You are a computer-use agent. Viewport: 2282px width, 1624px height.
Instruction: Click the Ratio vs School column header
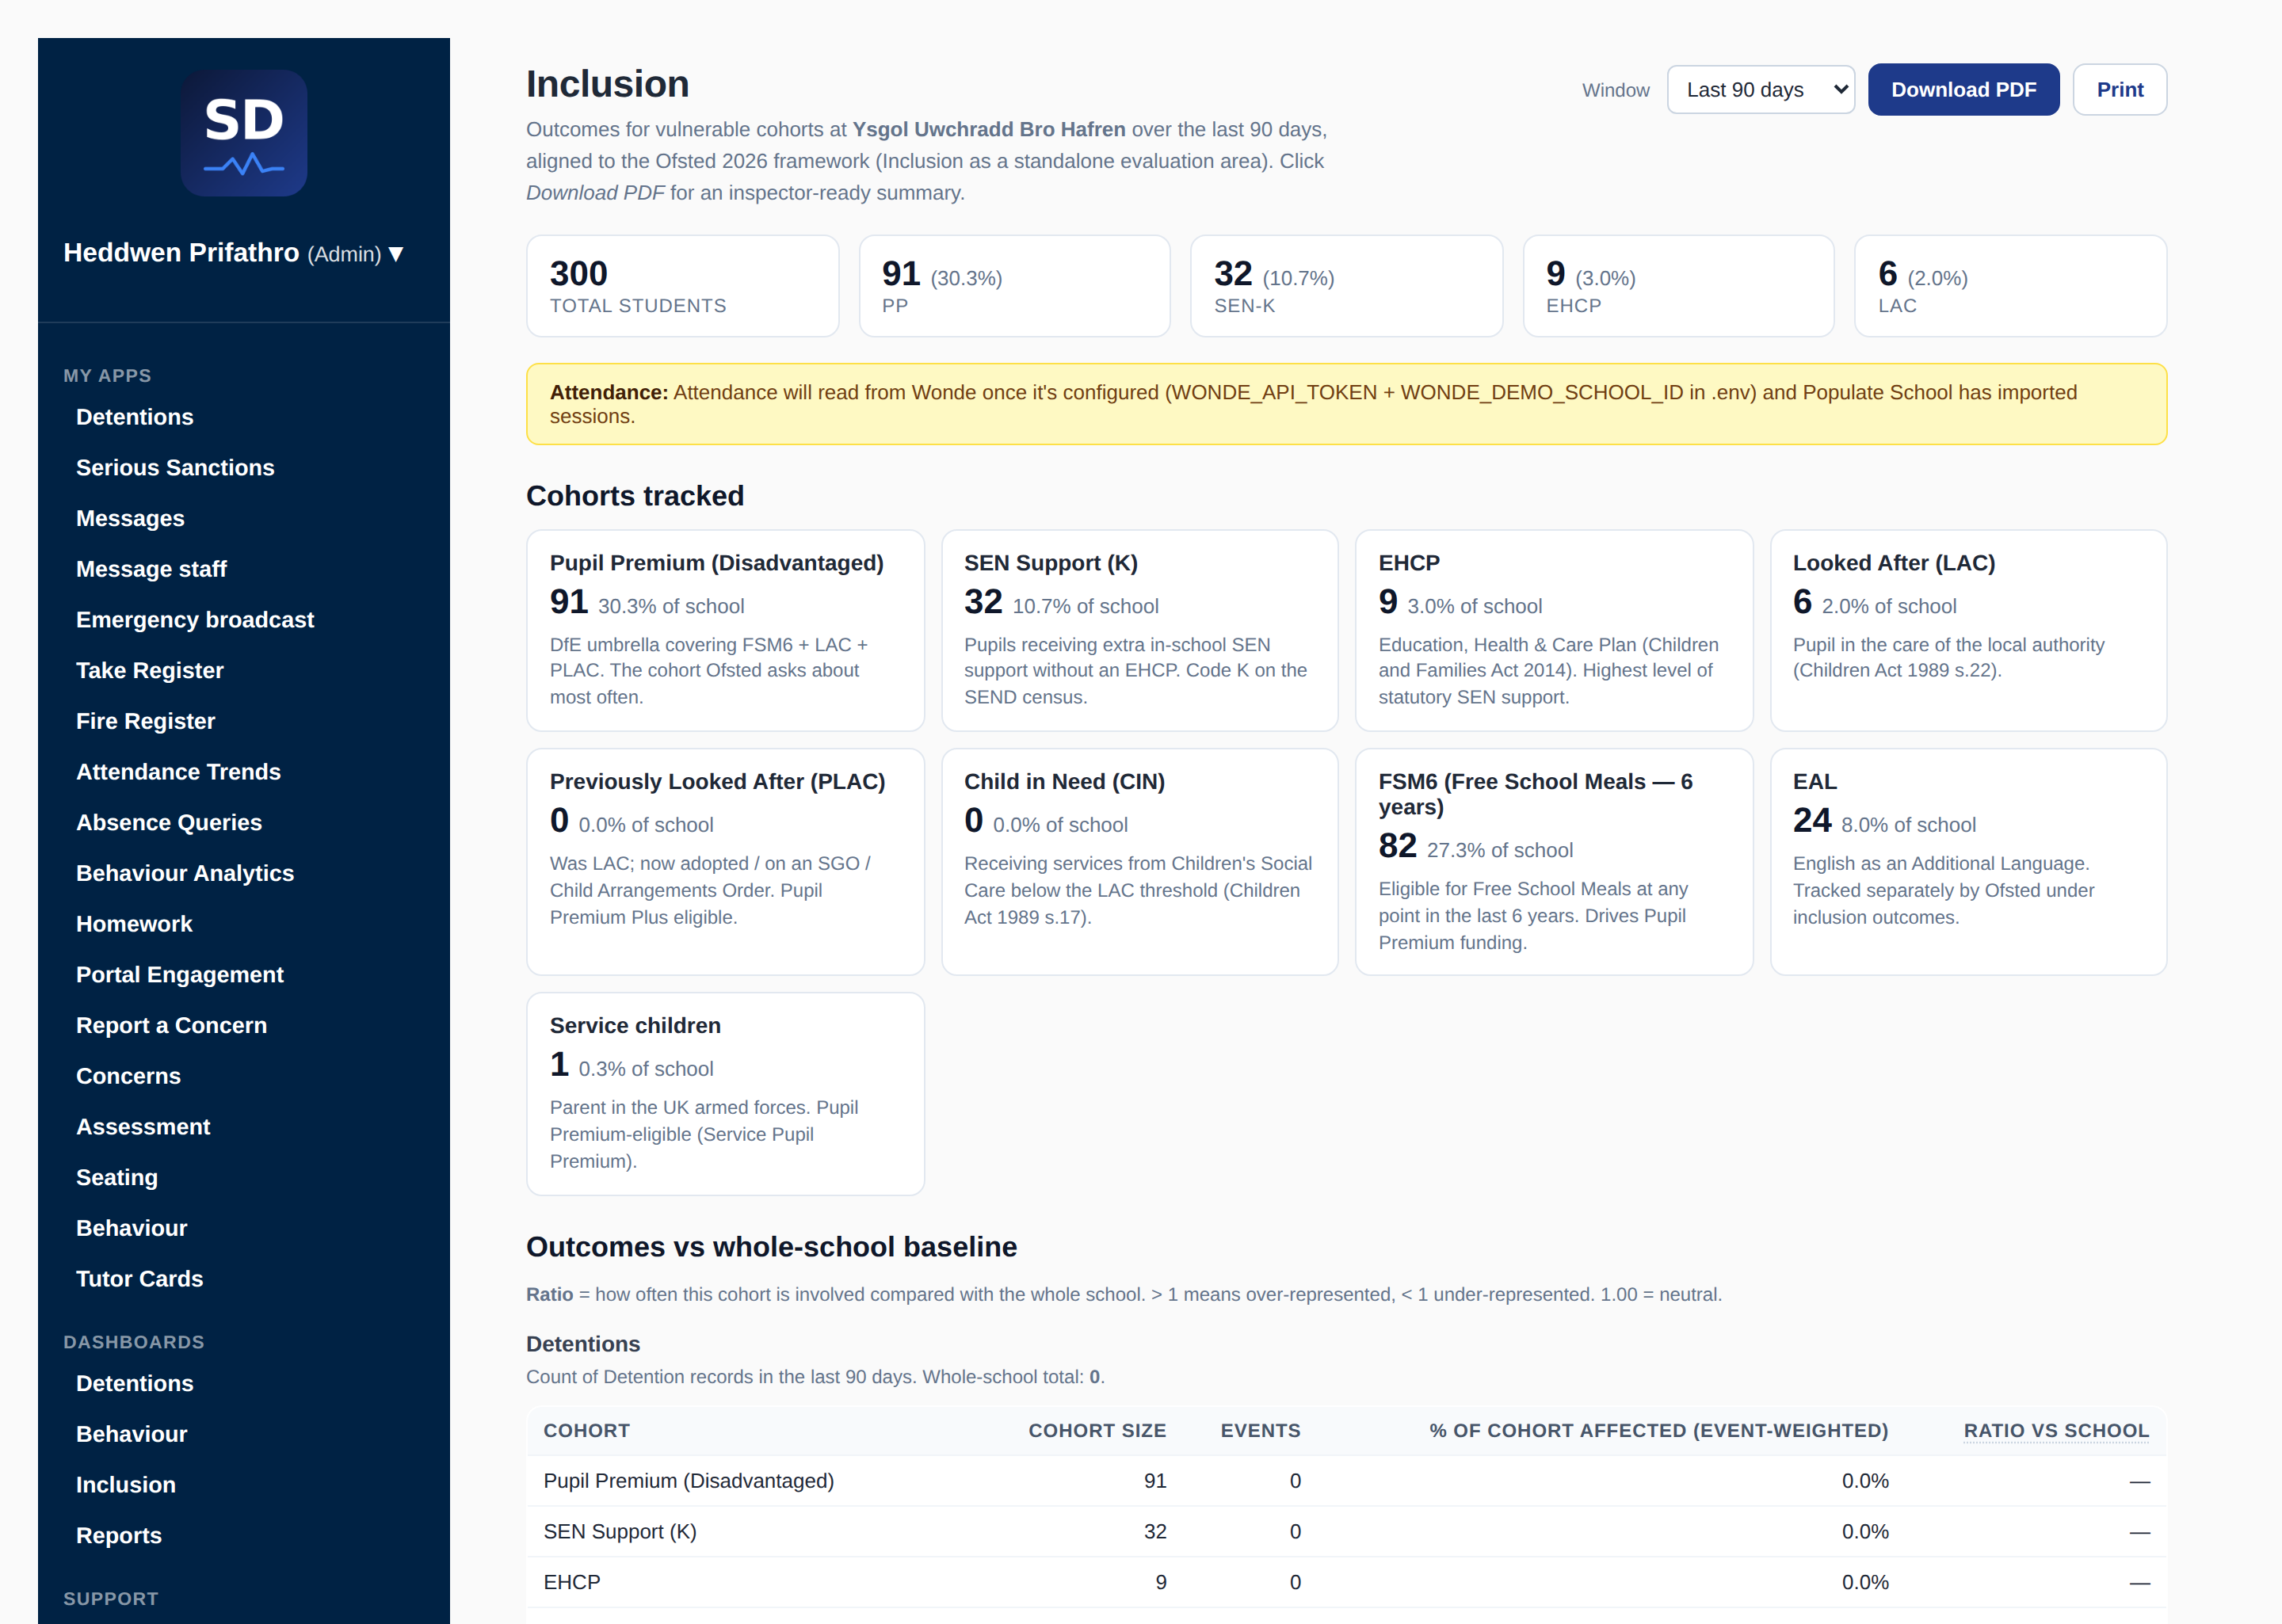[2056, 1431]
